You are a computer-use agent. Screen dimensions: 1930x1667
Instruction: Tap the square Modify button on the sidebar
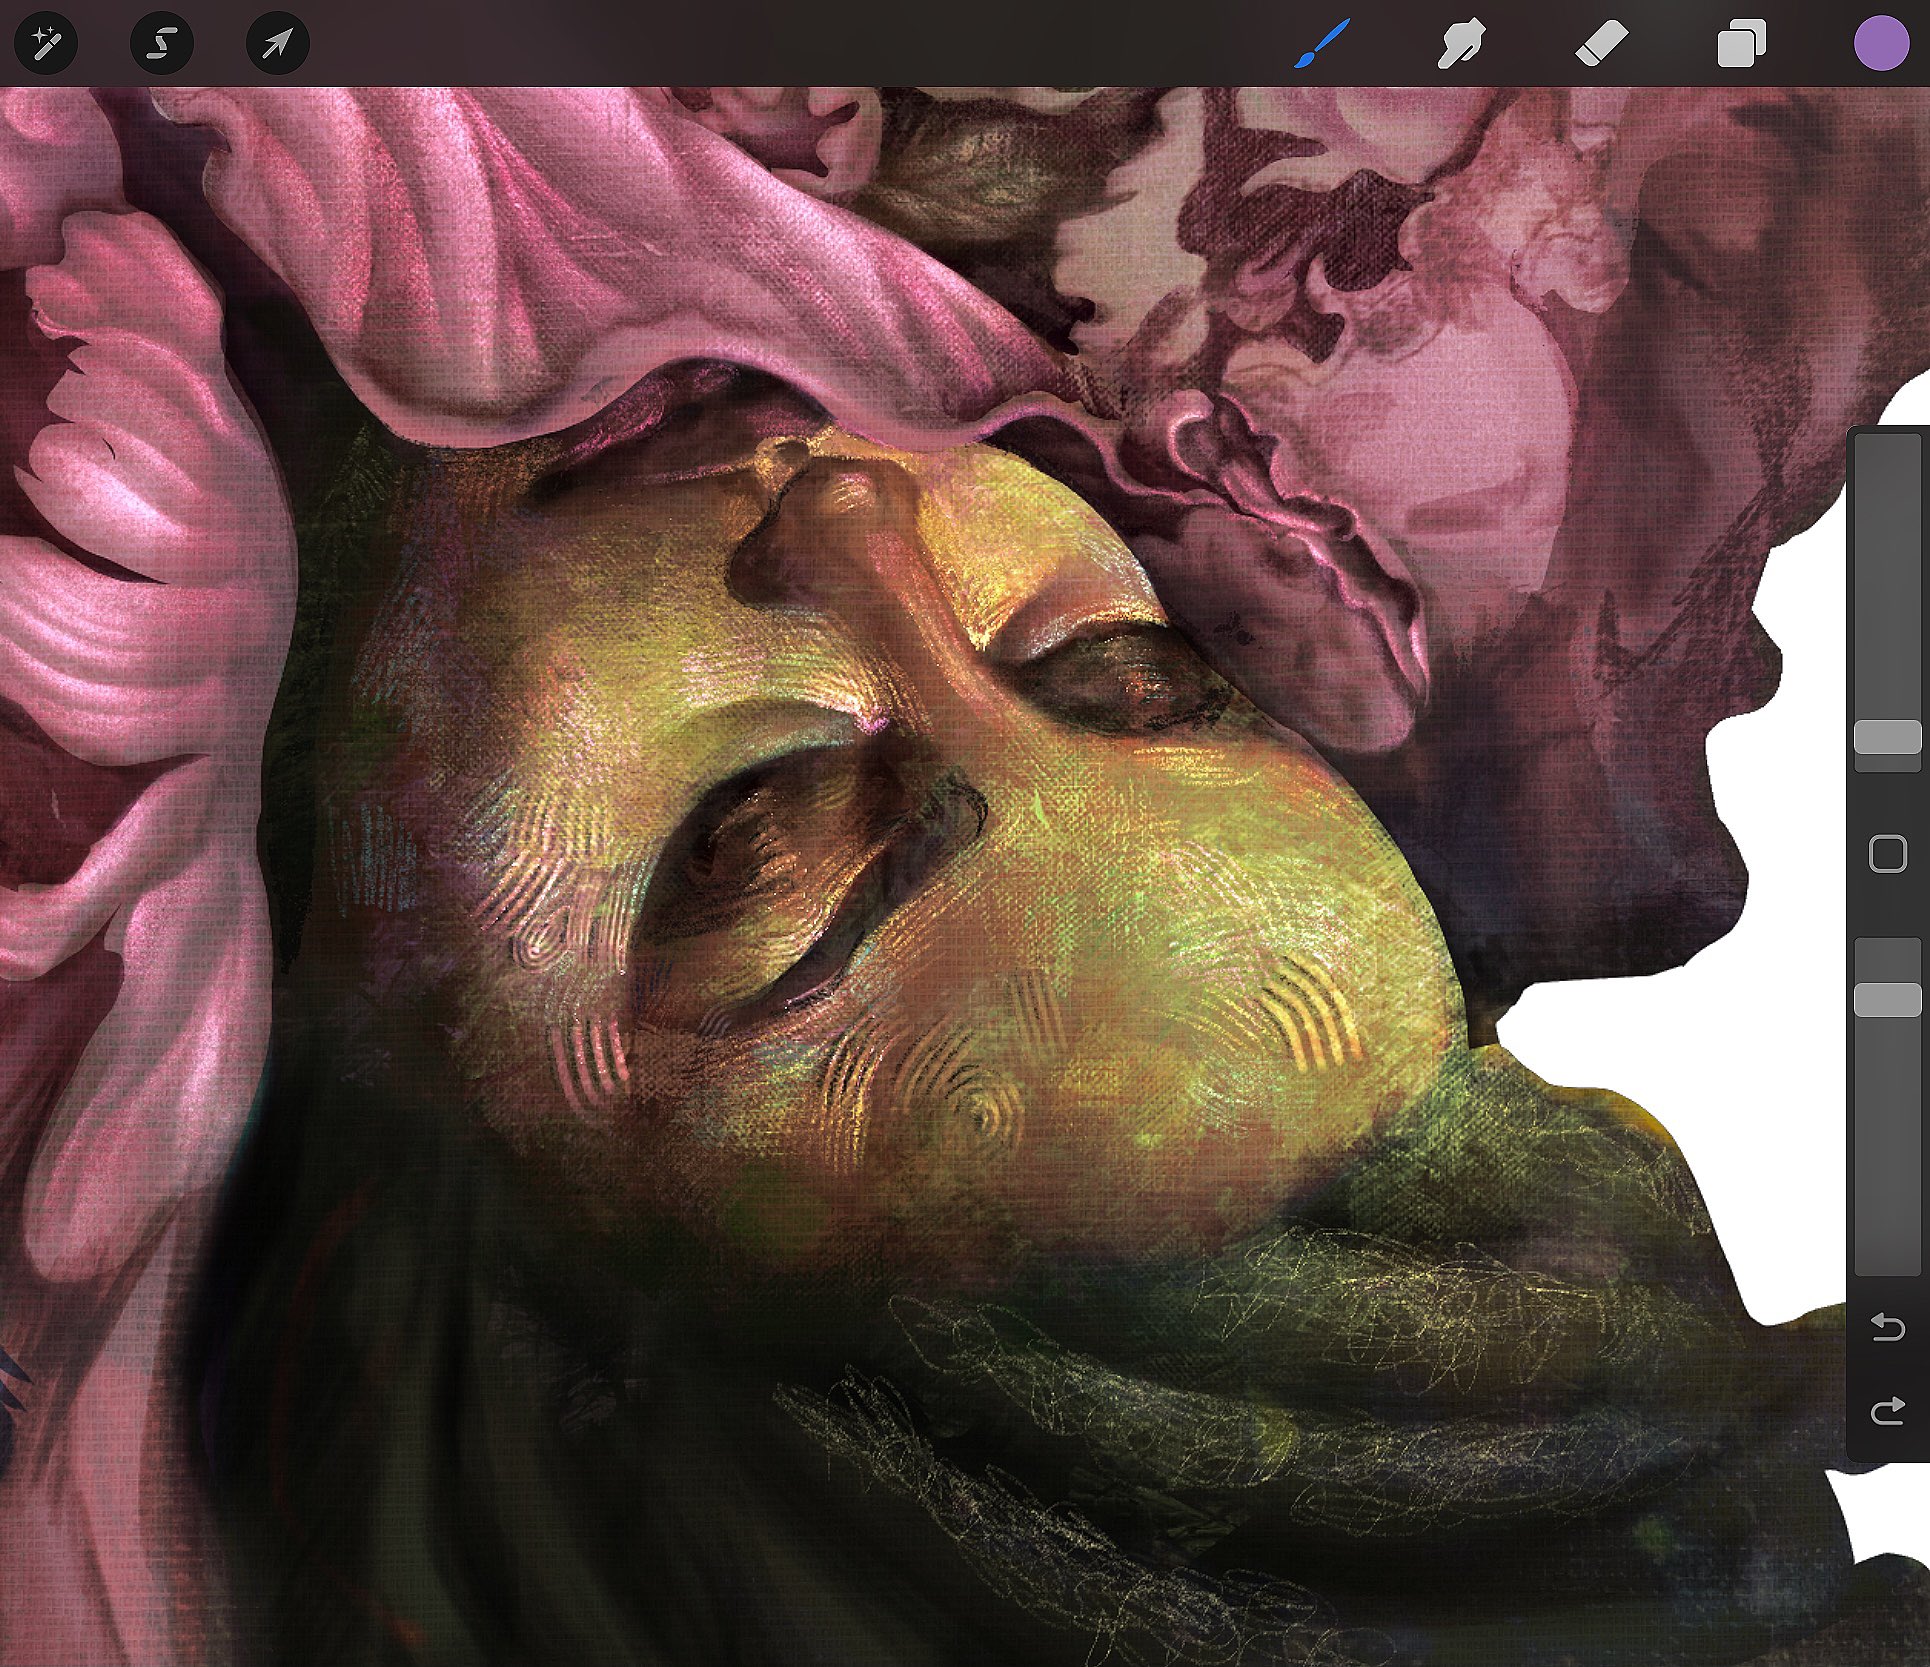point(1887,854)
